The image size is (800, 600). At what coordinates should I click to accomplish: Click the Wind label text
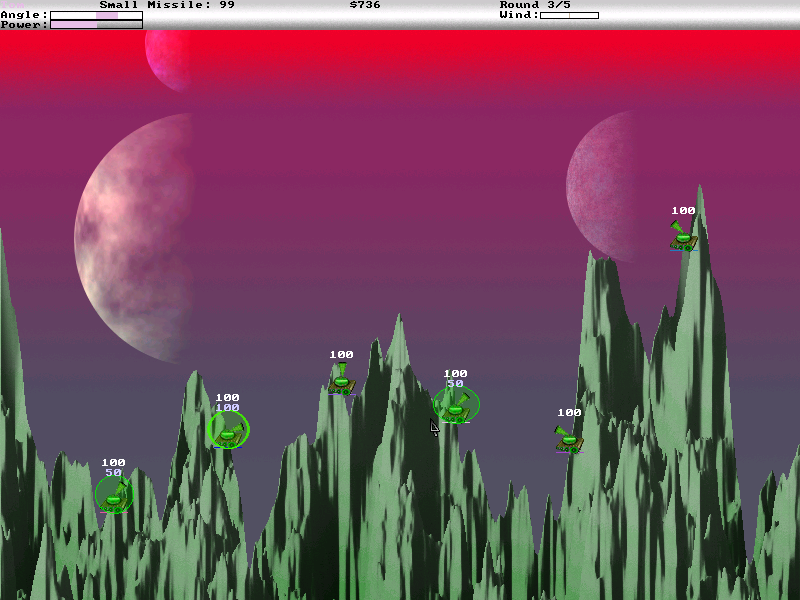[519, 15]
